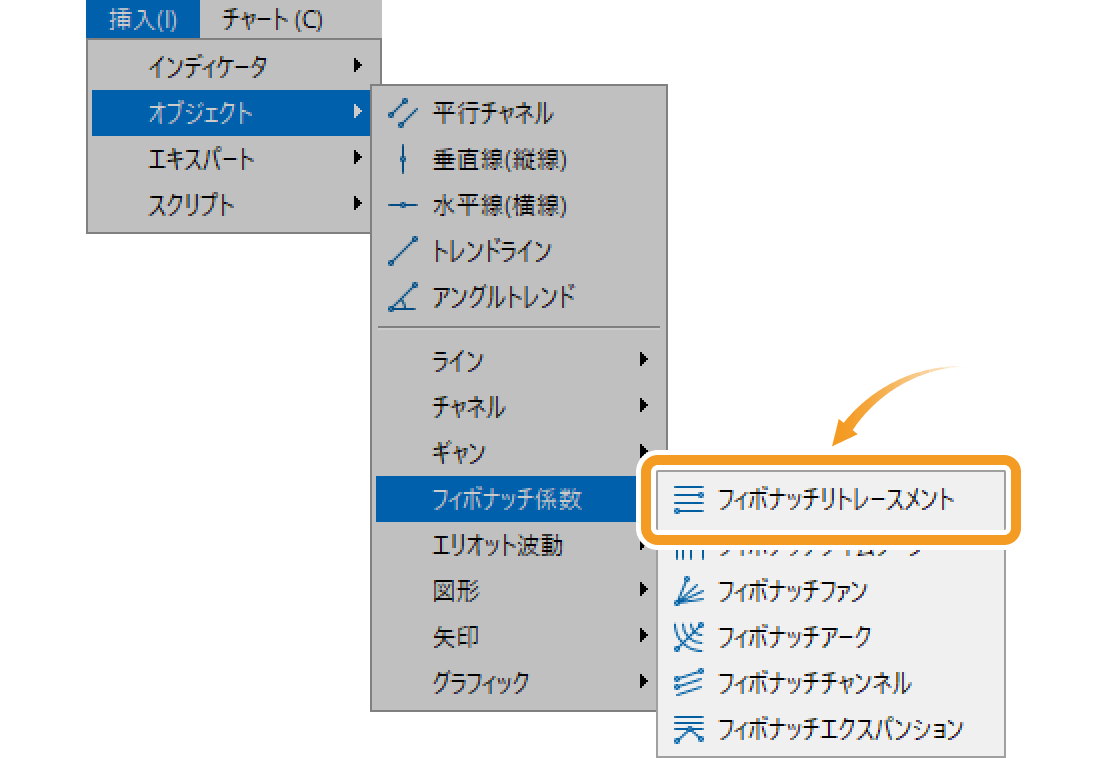Choose 平行チャネル from object submenu
Viewport: 1100px width, 758px height.
point(519,113)
